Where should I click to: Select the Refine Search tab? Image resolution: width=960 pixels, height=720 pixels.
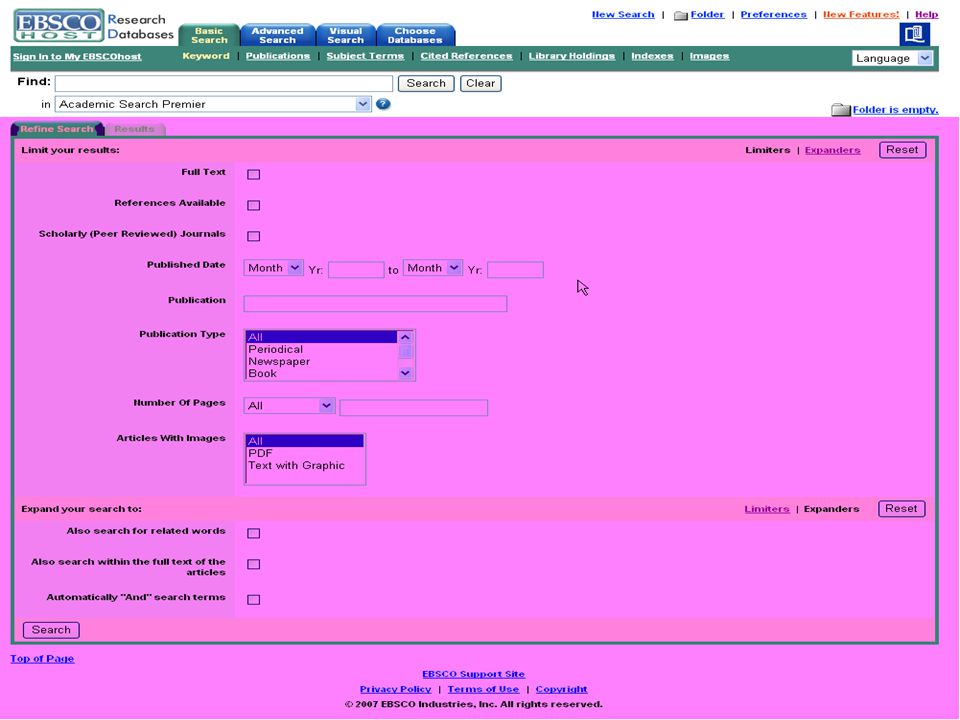tap(57, 129)
